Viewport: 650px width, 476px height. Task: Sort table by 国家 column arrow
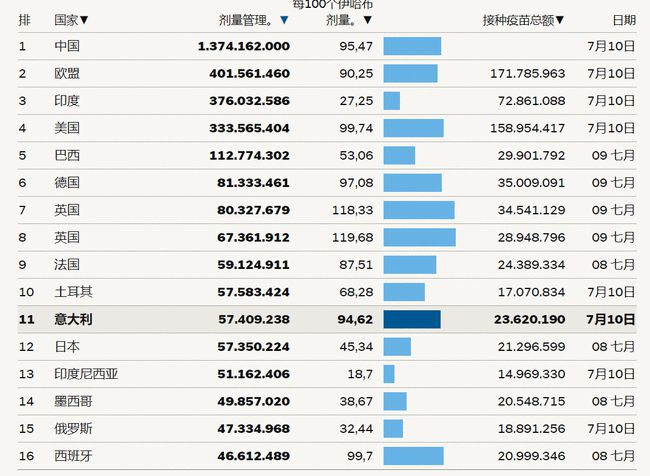[84, 20]
